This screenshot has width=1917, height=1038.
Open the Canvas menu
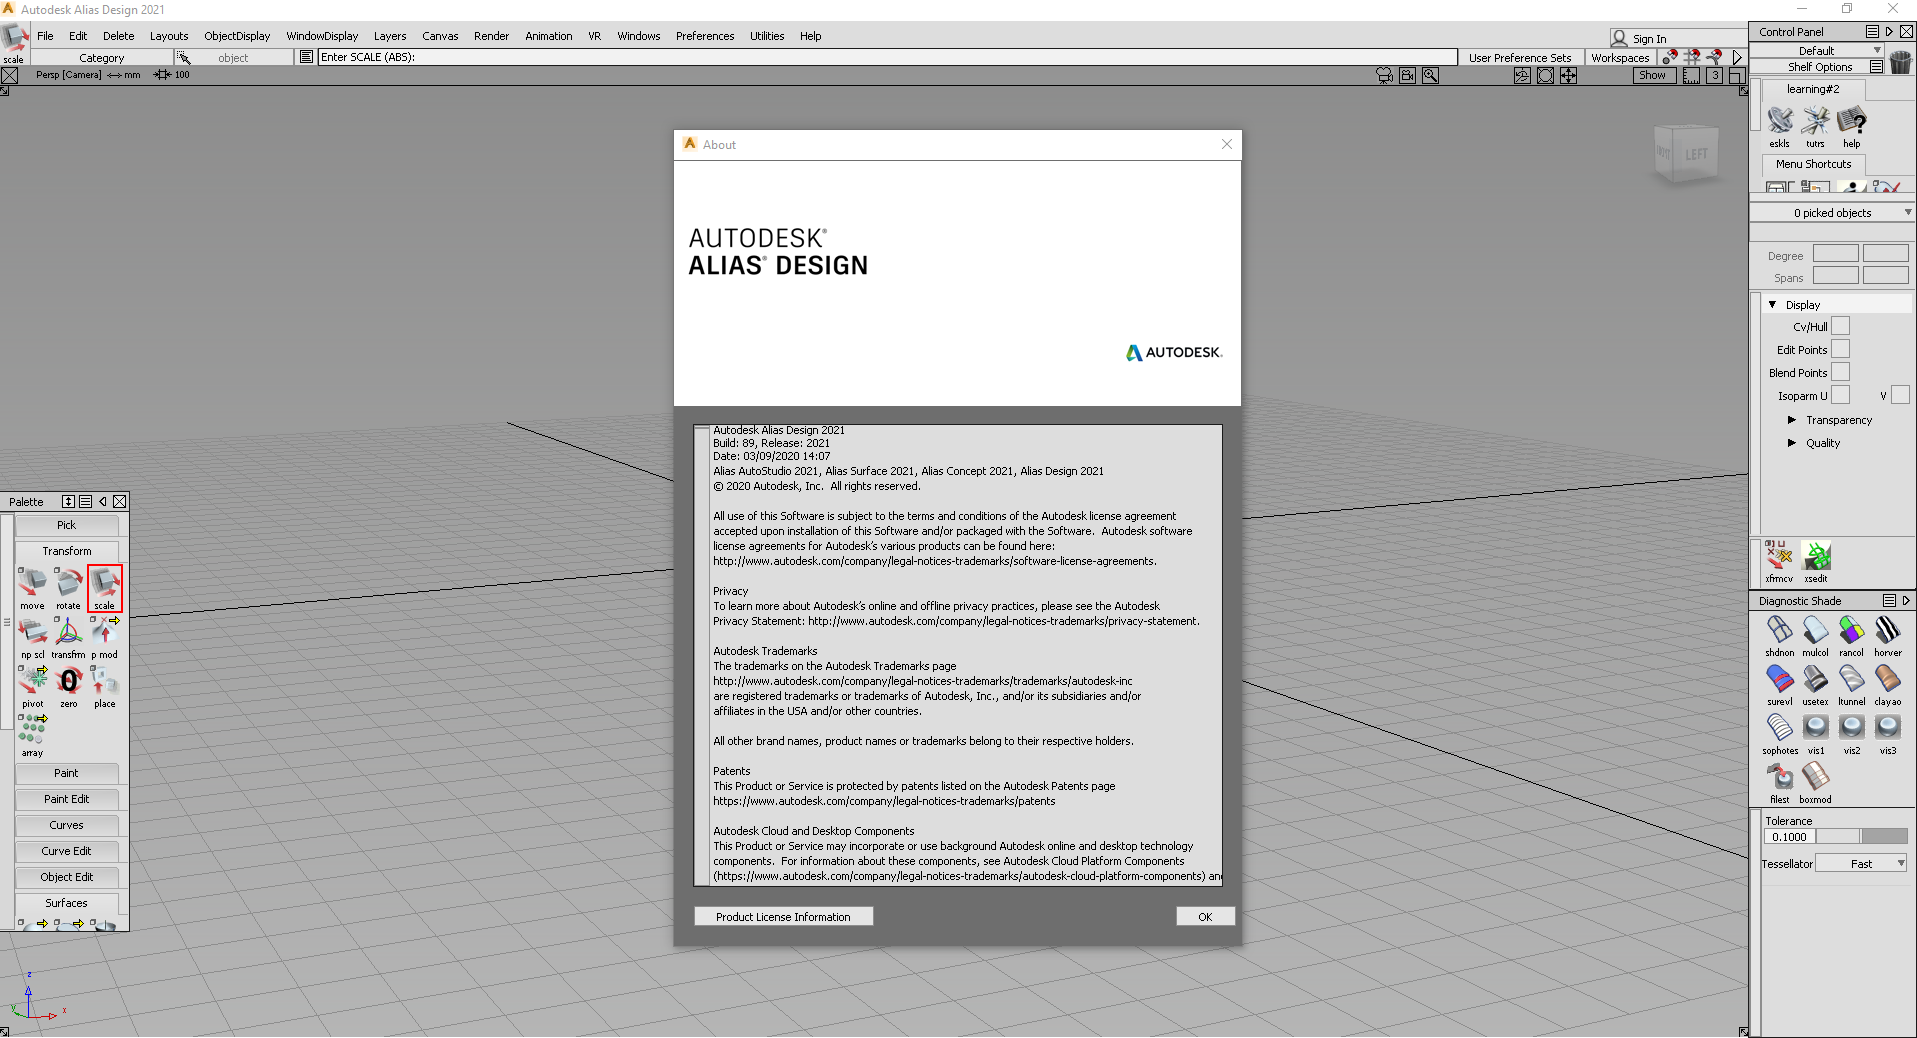click(440, 36)
